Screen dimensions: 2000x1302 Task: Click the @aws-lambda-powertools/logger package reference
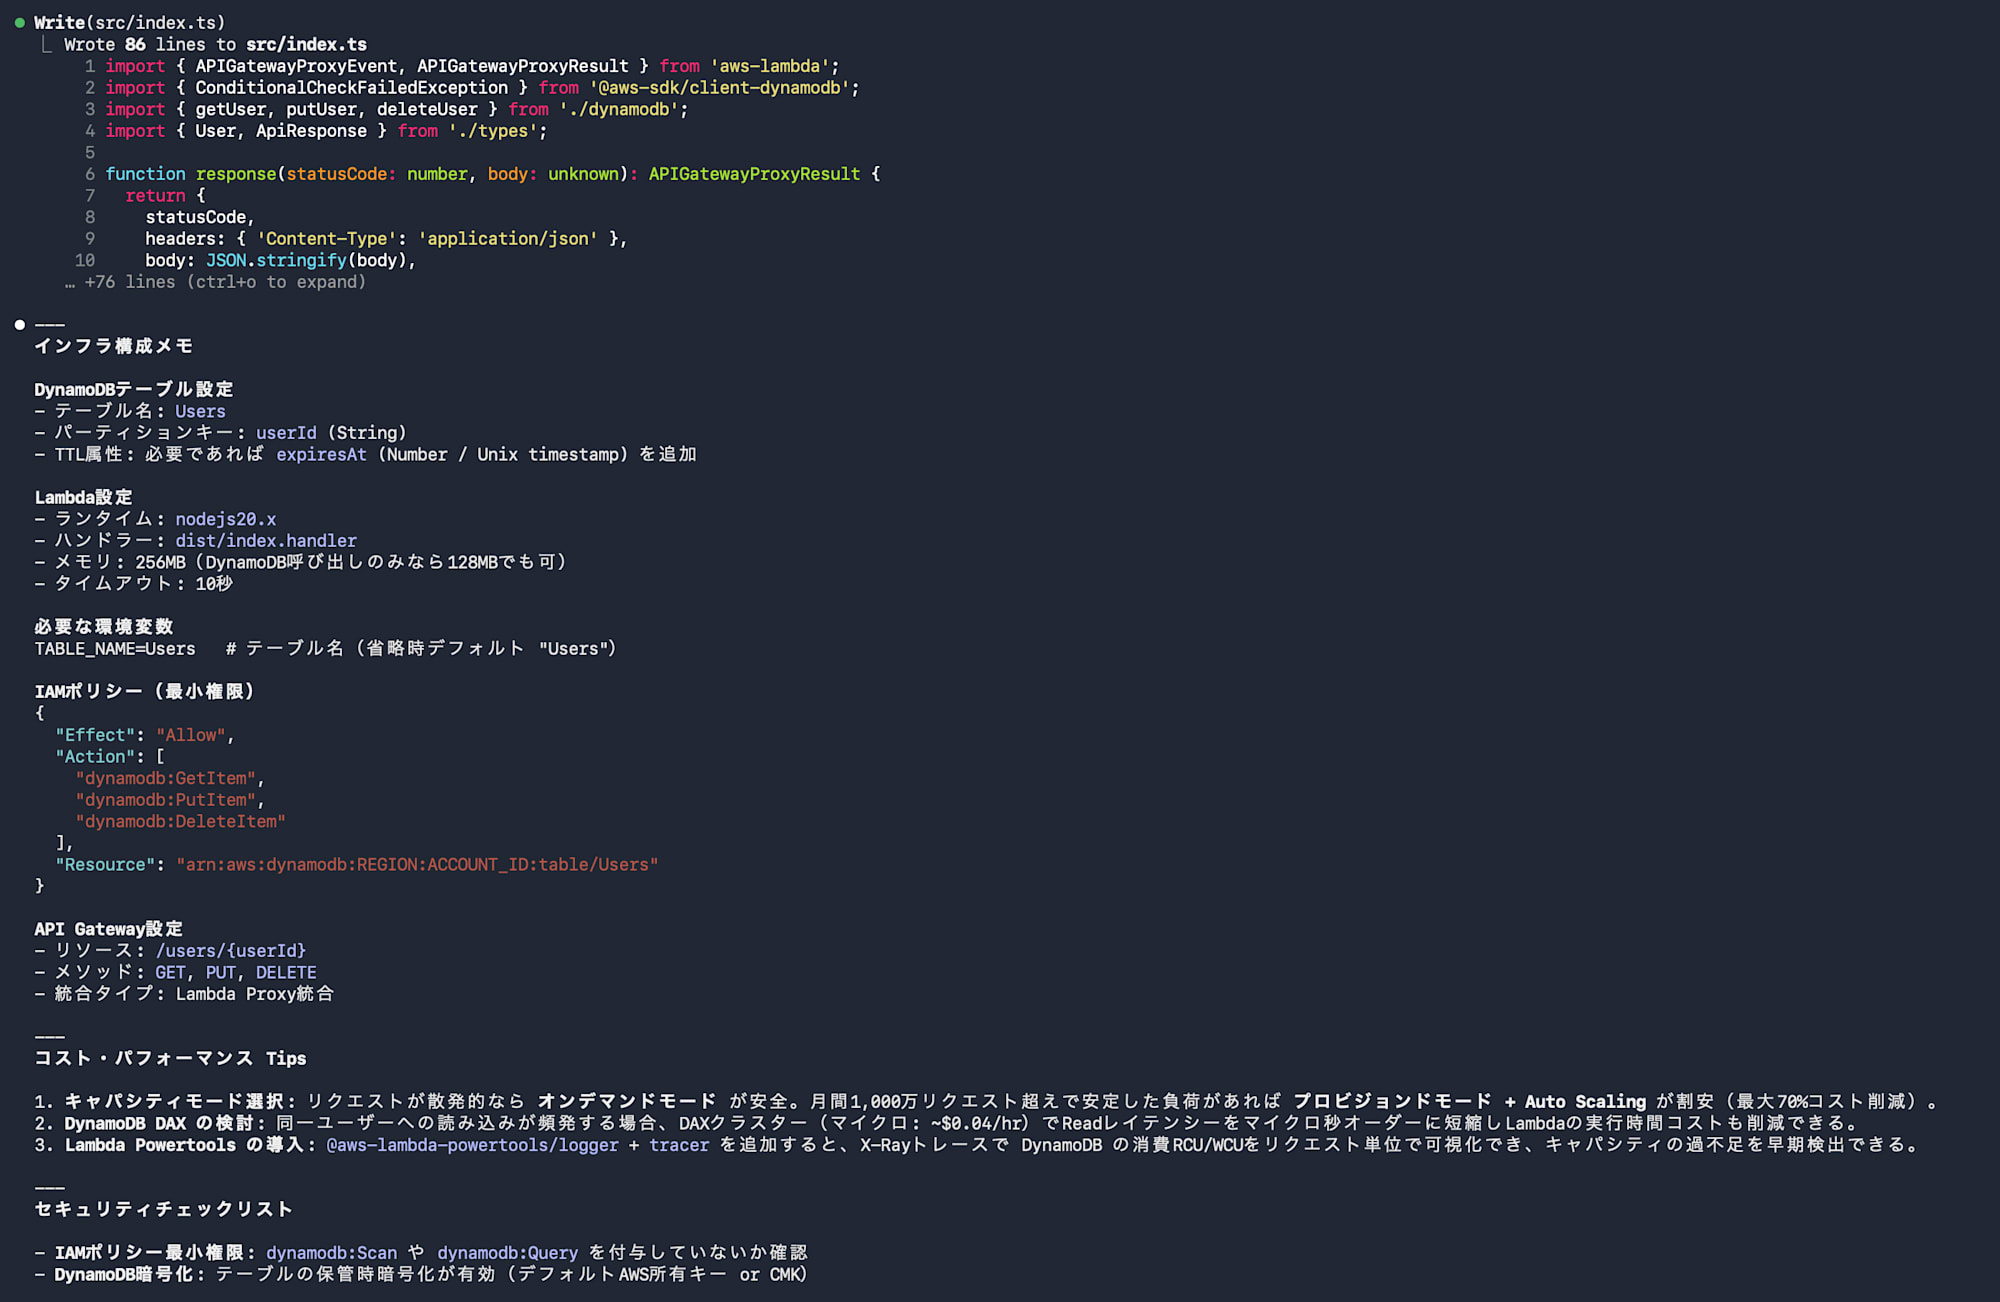point(470,1145)
